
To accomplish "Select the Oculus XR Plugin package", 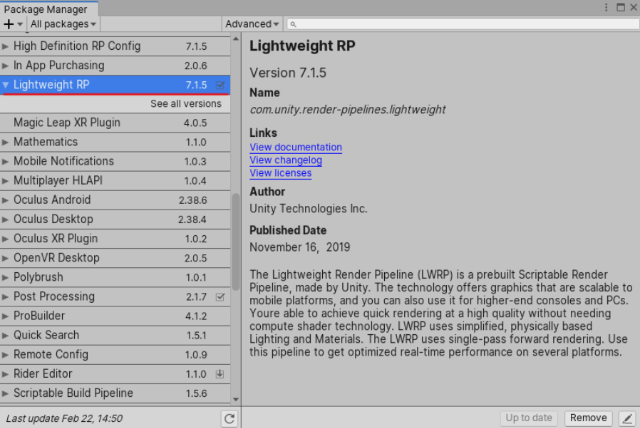I will click(x=115, y=238).
